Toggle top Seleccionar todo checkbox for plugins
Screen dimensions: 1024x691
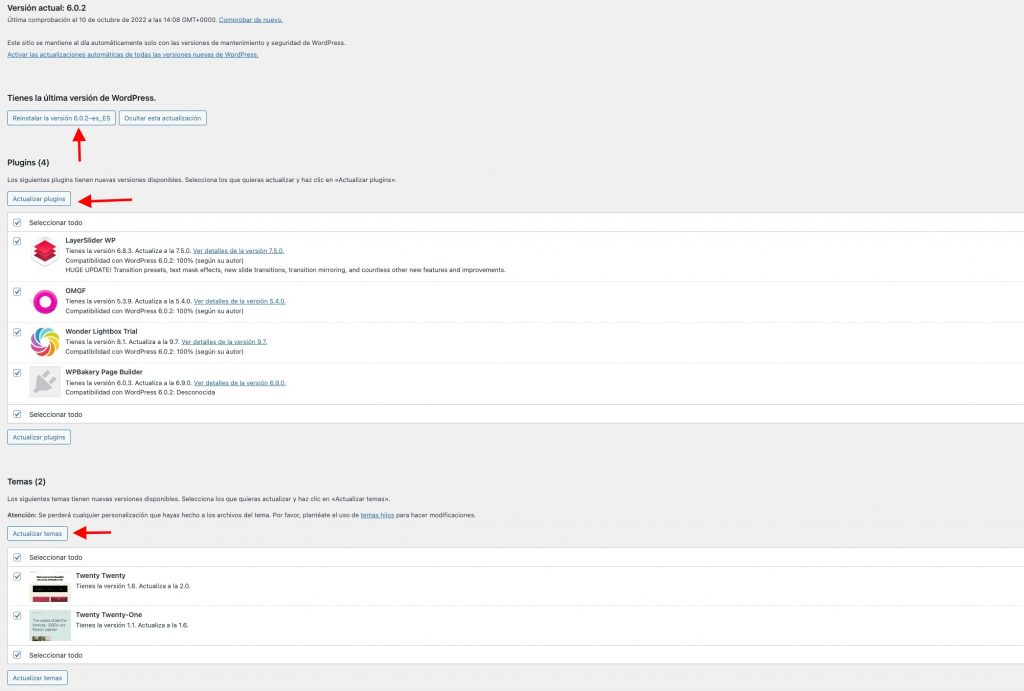point(17,223)
